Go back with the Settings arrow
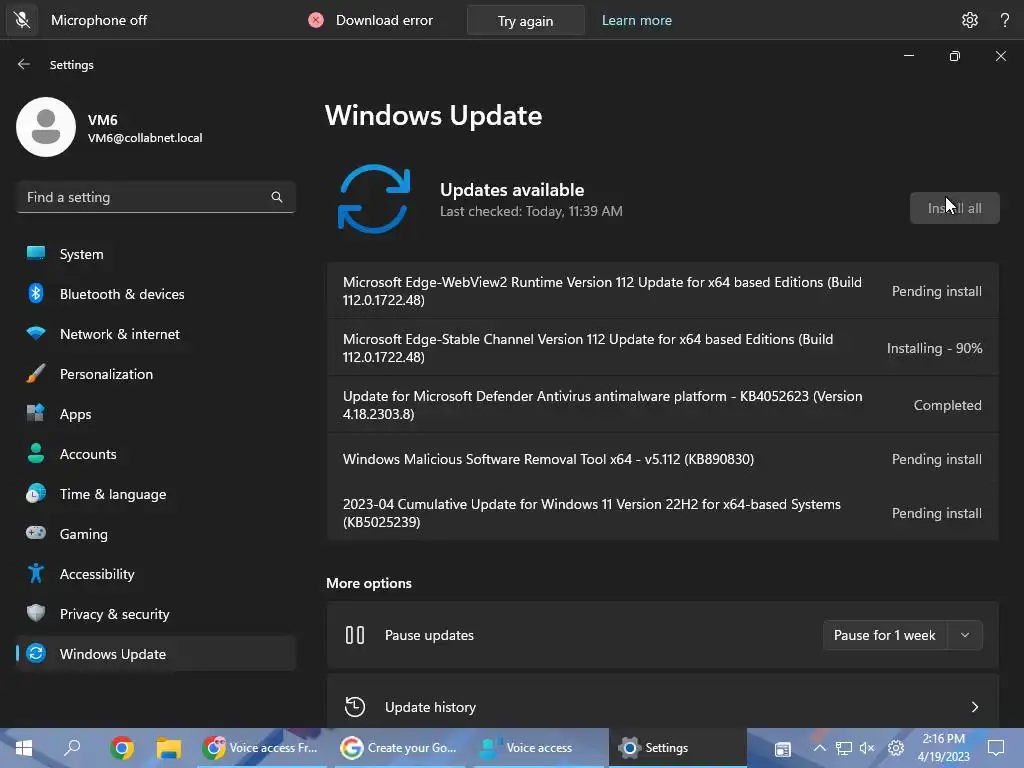 [24, 64]
